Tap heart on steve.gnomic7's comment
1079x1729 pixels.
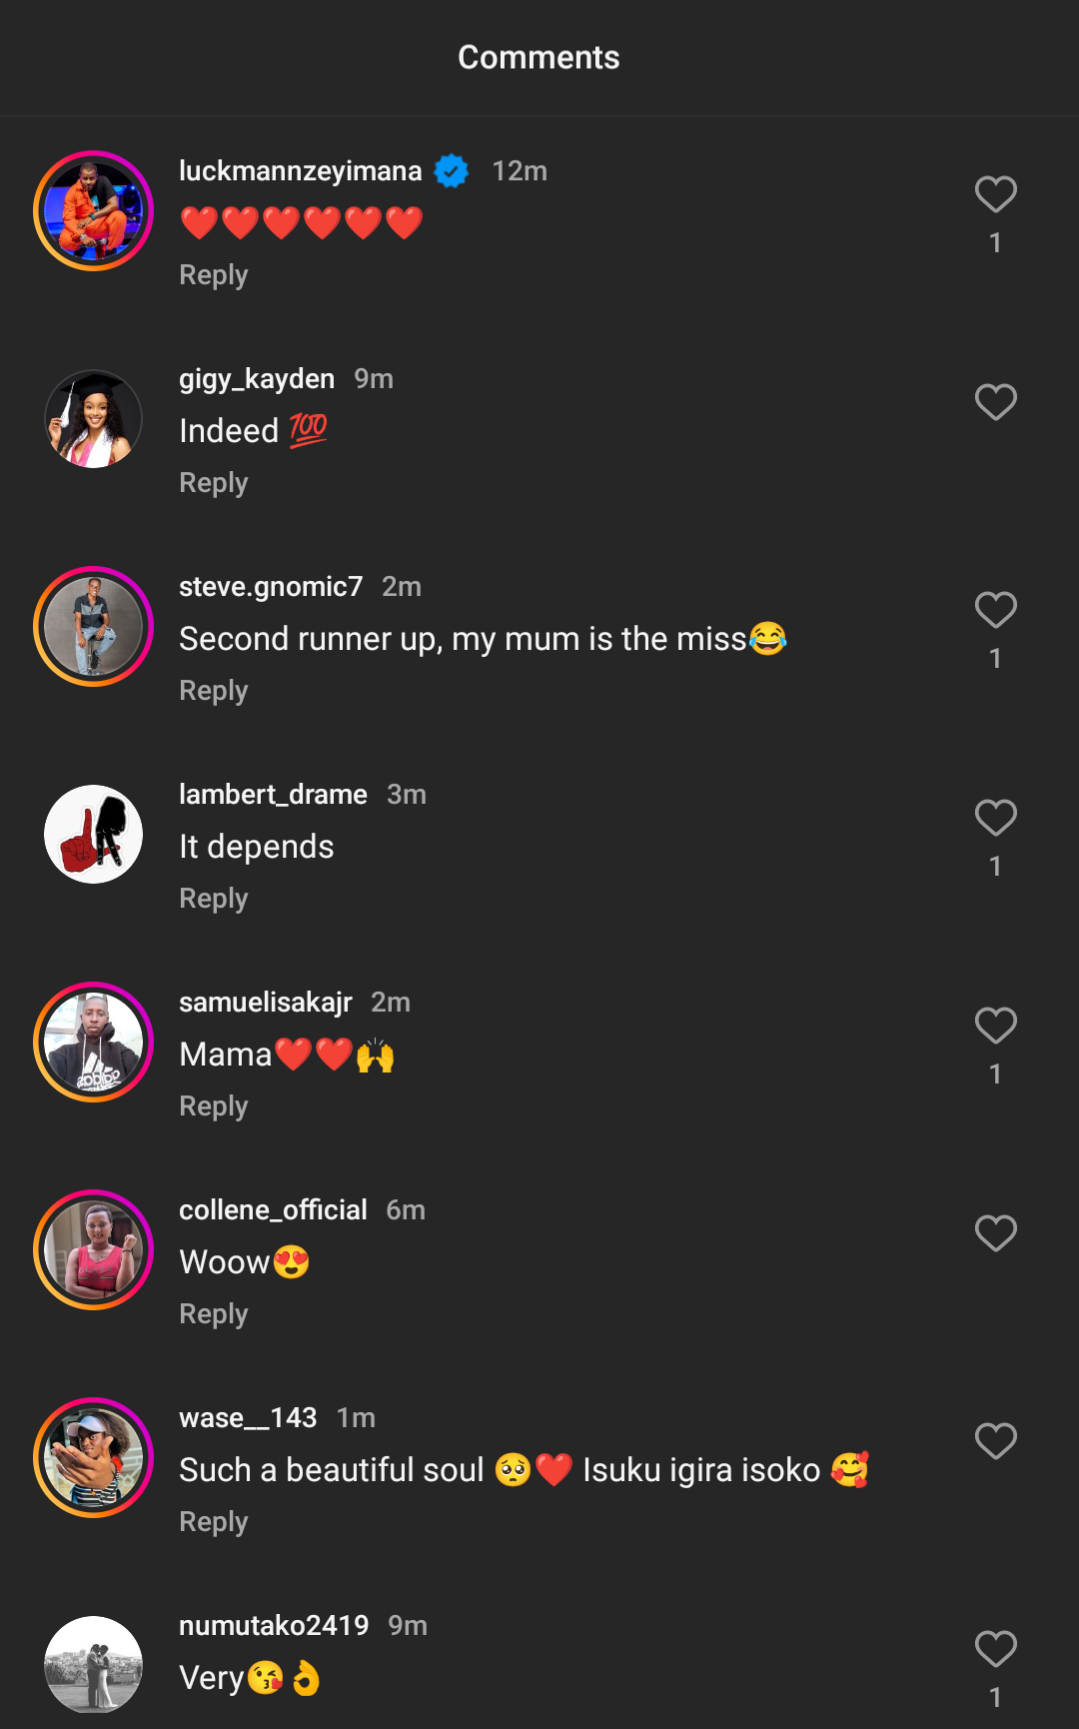(x=995, y=610)
